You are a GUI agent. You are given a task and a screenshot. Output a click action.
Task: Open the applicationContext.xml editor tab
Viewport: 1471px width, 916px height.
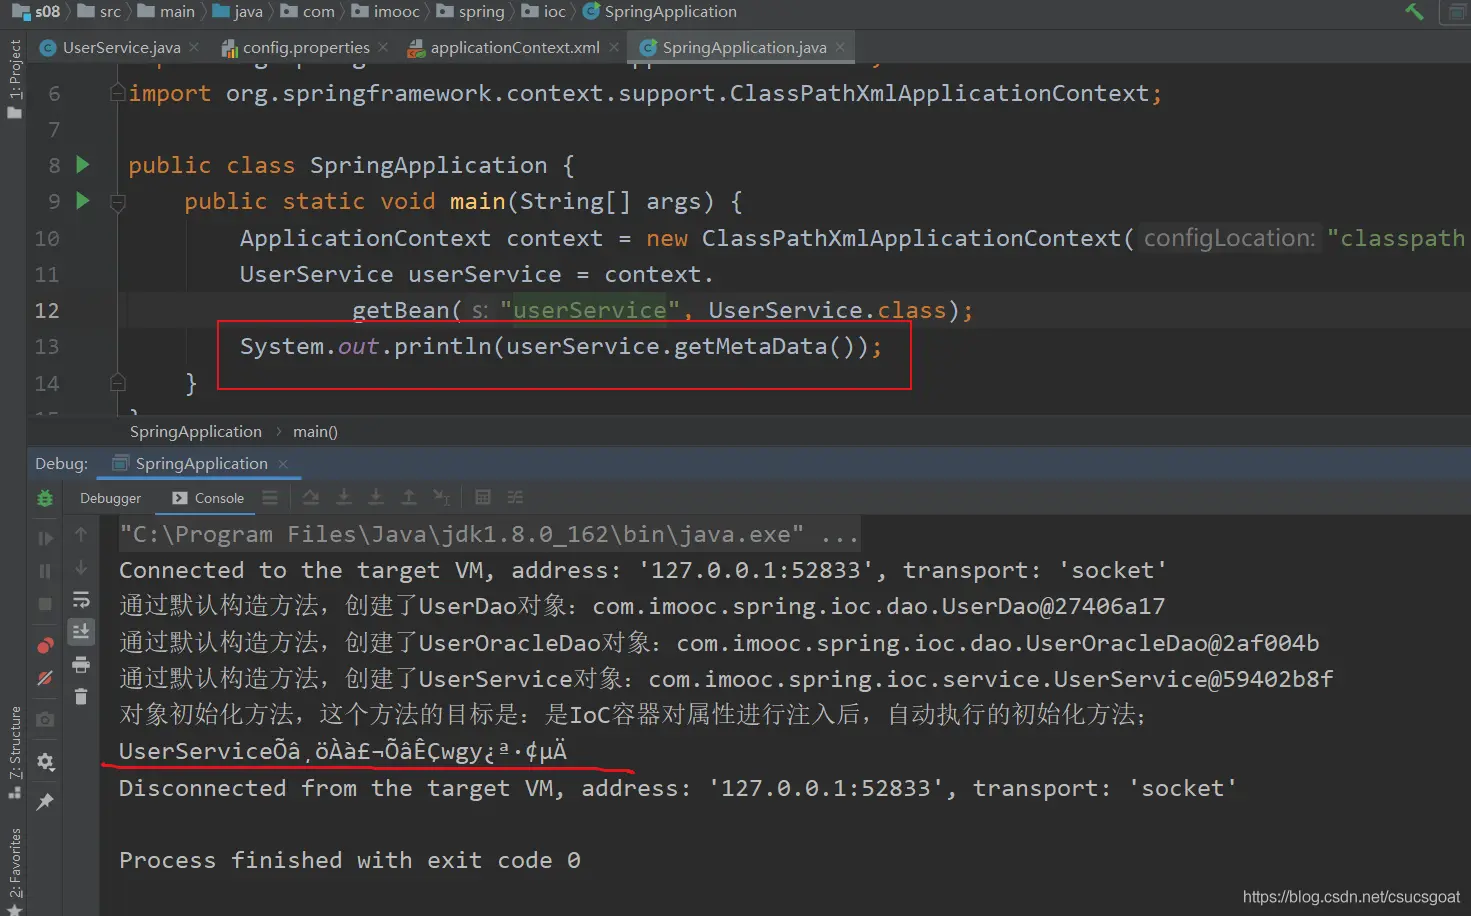(x=514, y=47)
